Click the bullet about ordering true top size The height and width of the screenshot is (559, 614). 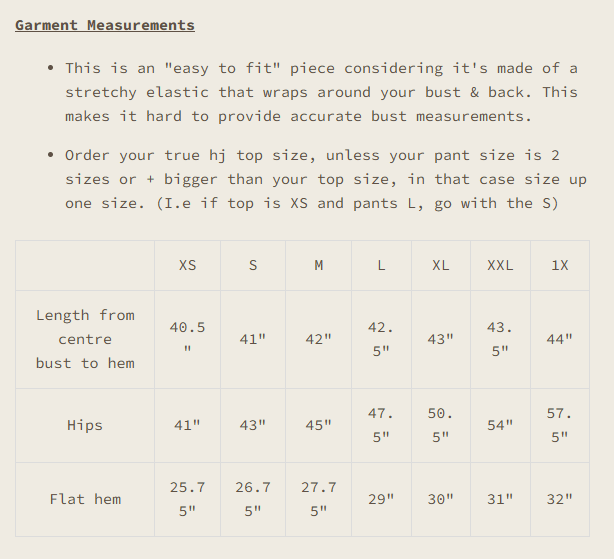point(312,179)
